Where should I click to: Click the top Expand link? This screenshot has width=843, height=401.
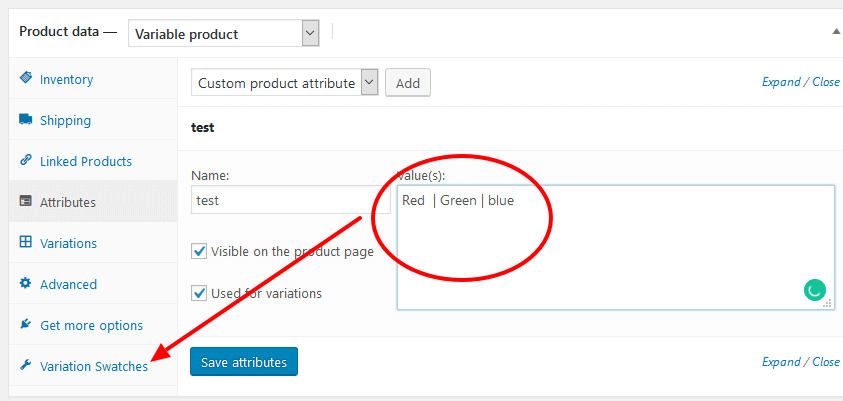[x=781, y=82]
